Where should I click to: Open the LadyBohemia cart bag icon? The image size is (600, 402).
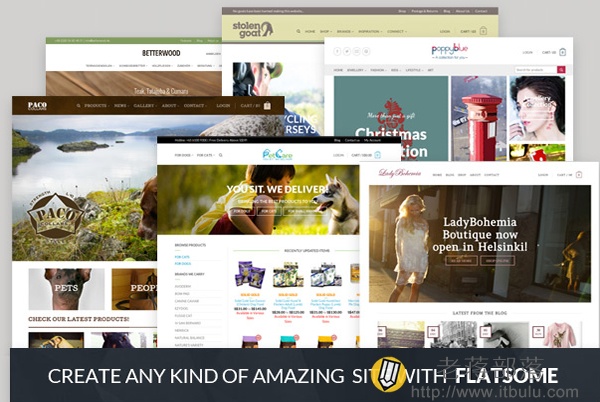click(579, 174)
